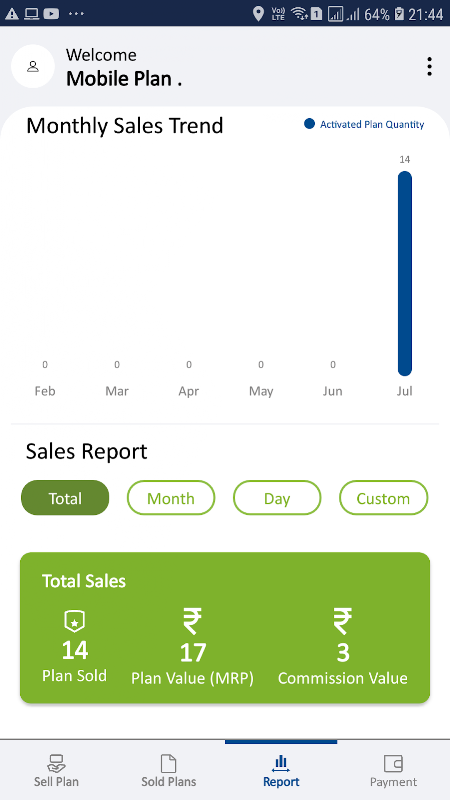Switch sales report to Day

(x=277, y=498)
